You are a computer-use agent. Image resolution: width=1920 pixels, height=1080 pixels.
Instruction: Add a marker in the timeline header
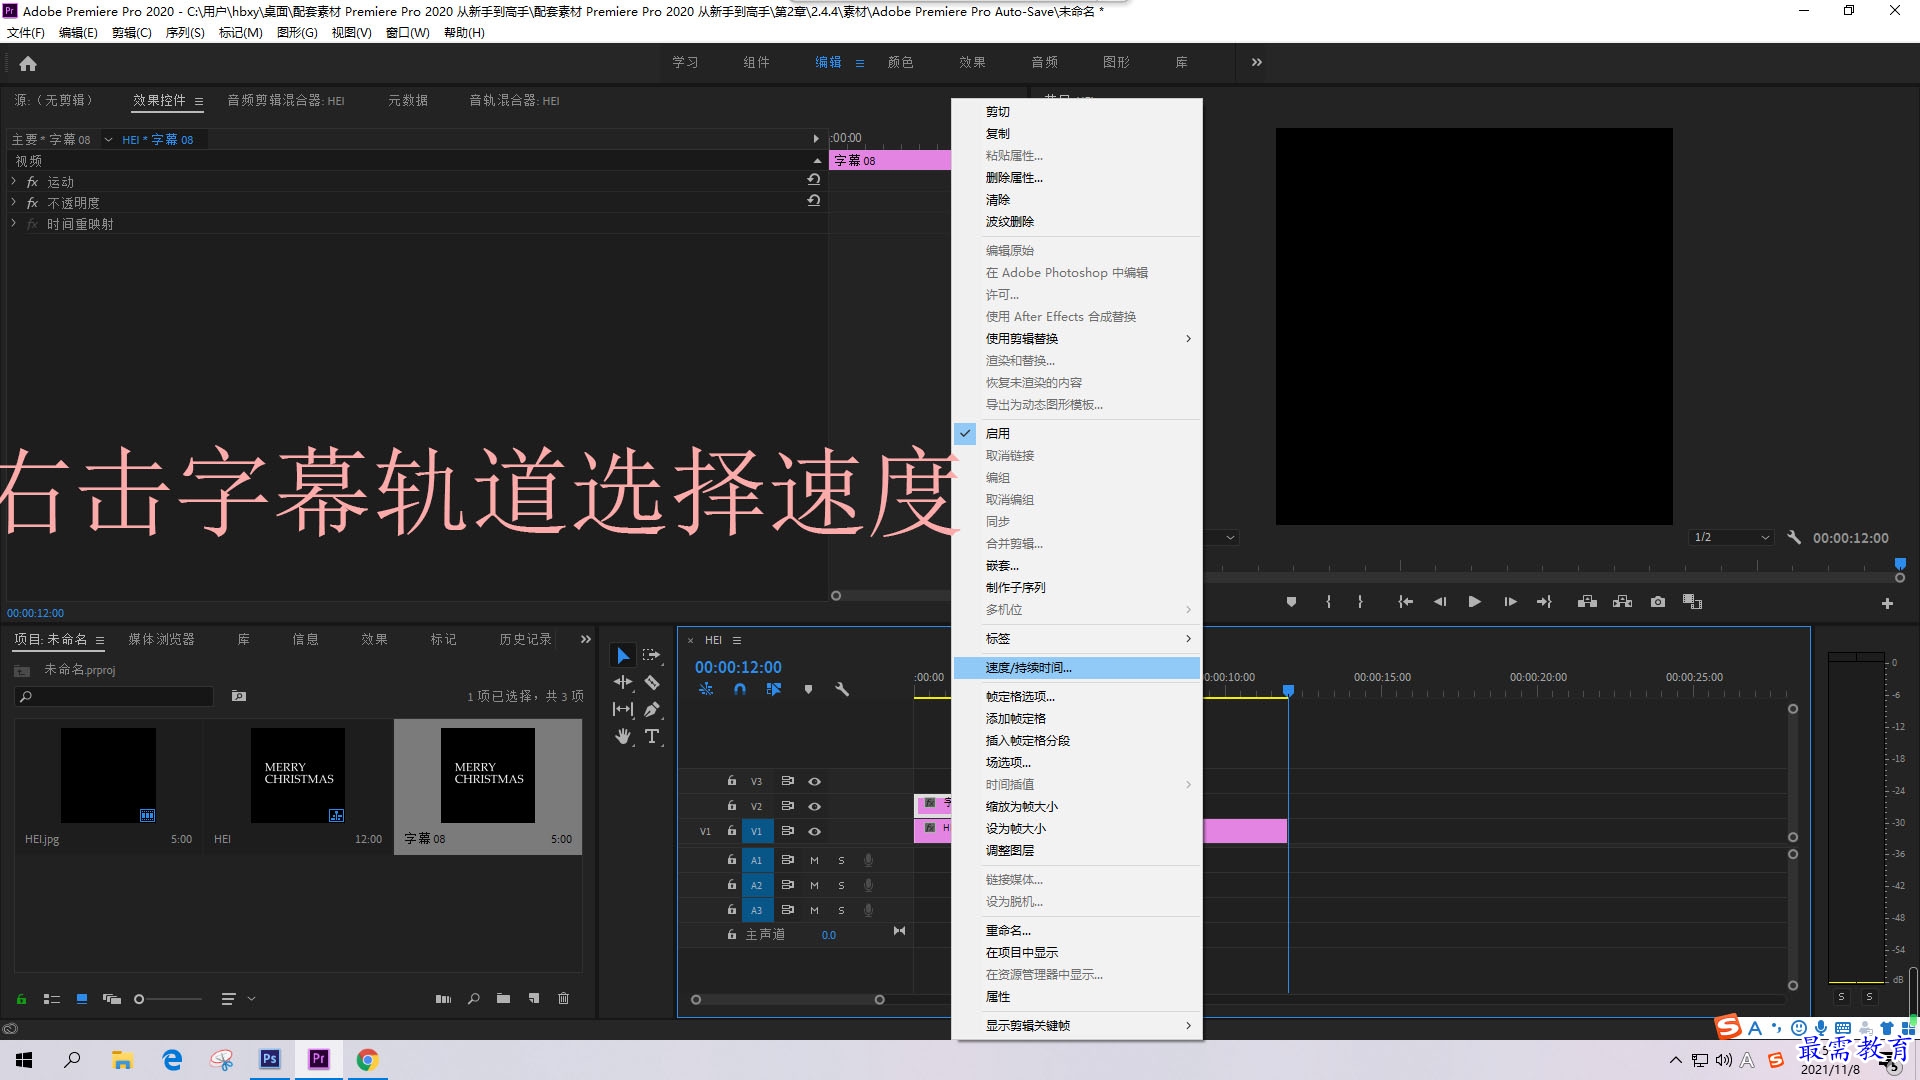[808, 689]
